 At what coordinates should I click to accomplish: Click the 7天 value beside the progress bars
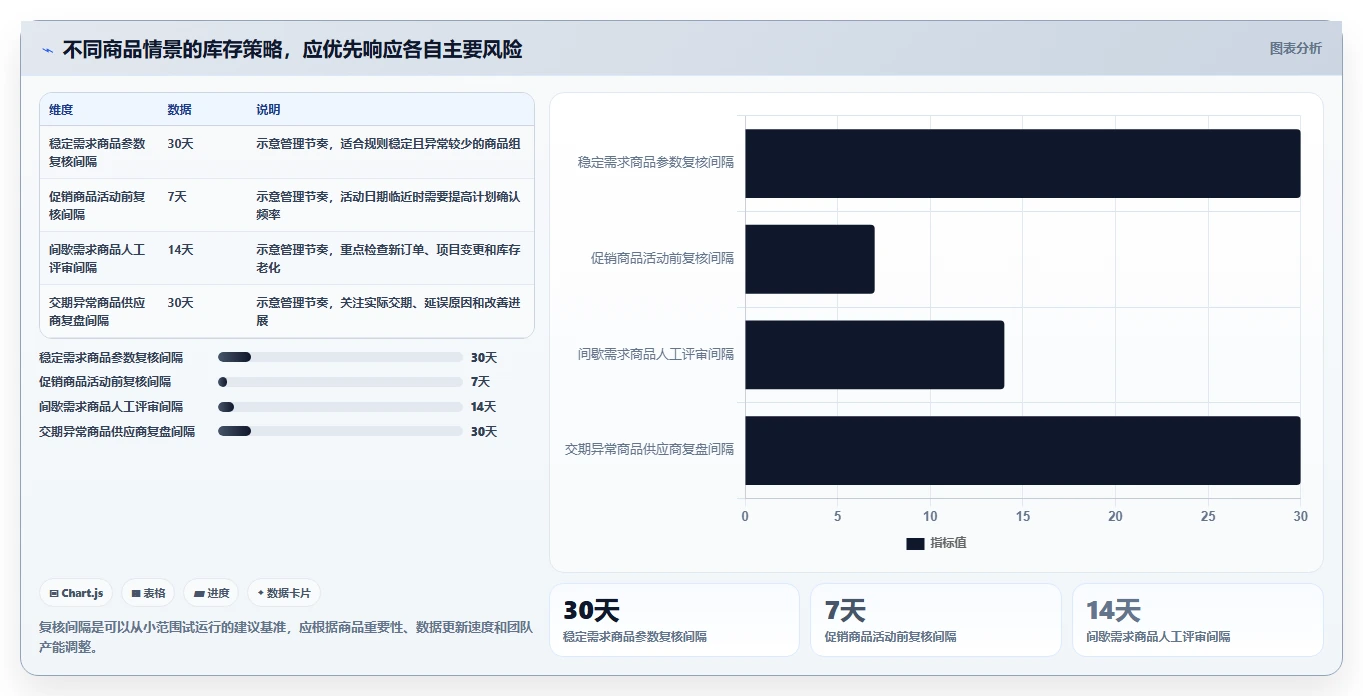tap(480, 382)
